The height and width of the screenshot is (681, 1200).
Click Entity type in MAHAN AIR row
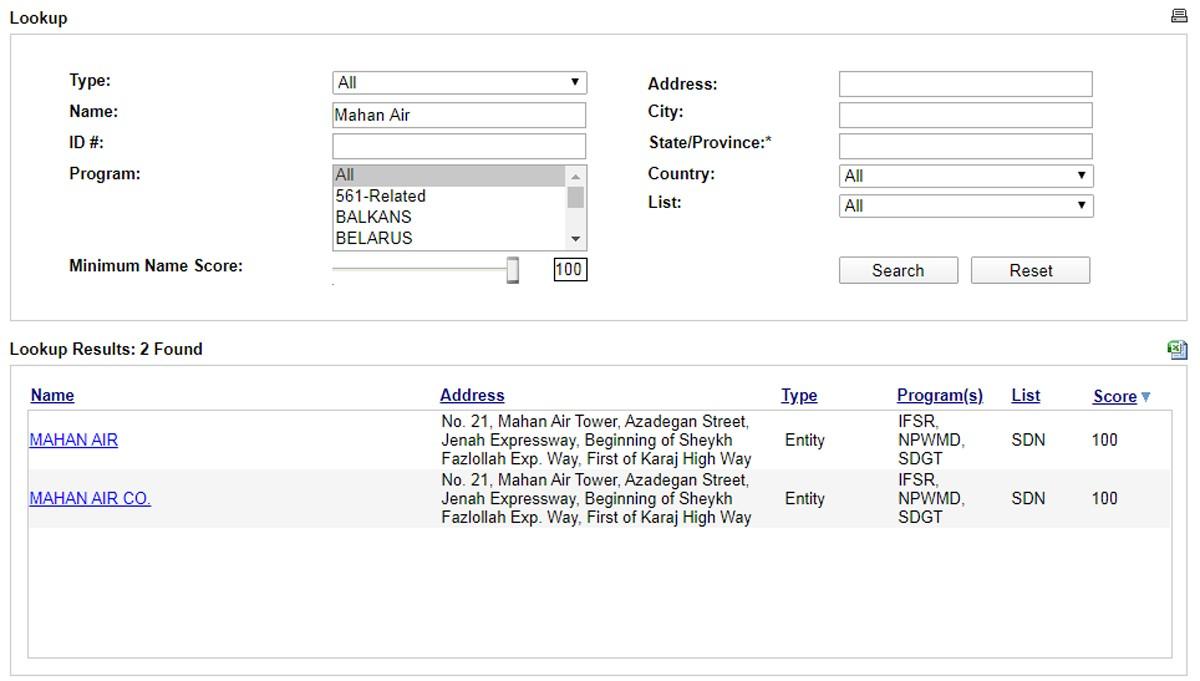pos(805,440)
